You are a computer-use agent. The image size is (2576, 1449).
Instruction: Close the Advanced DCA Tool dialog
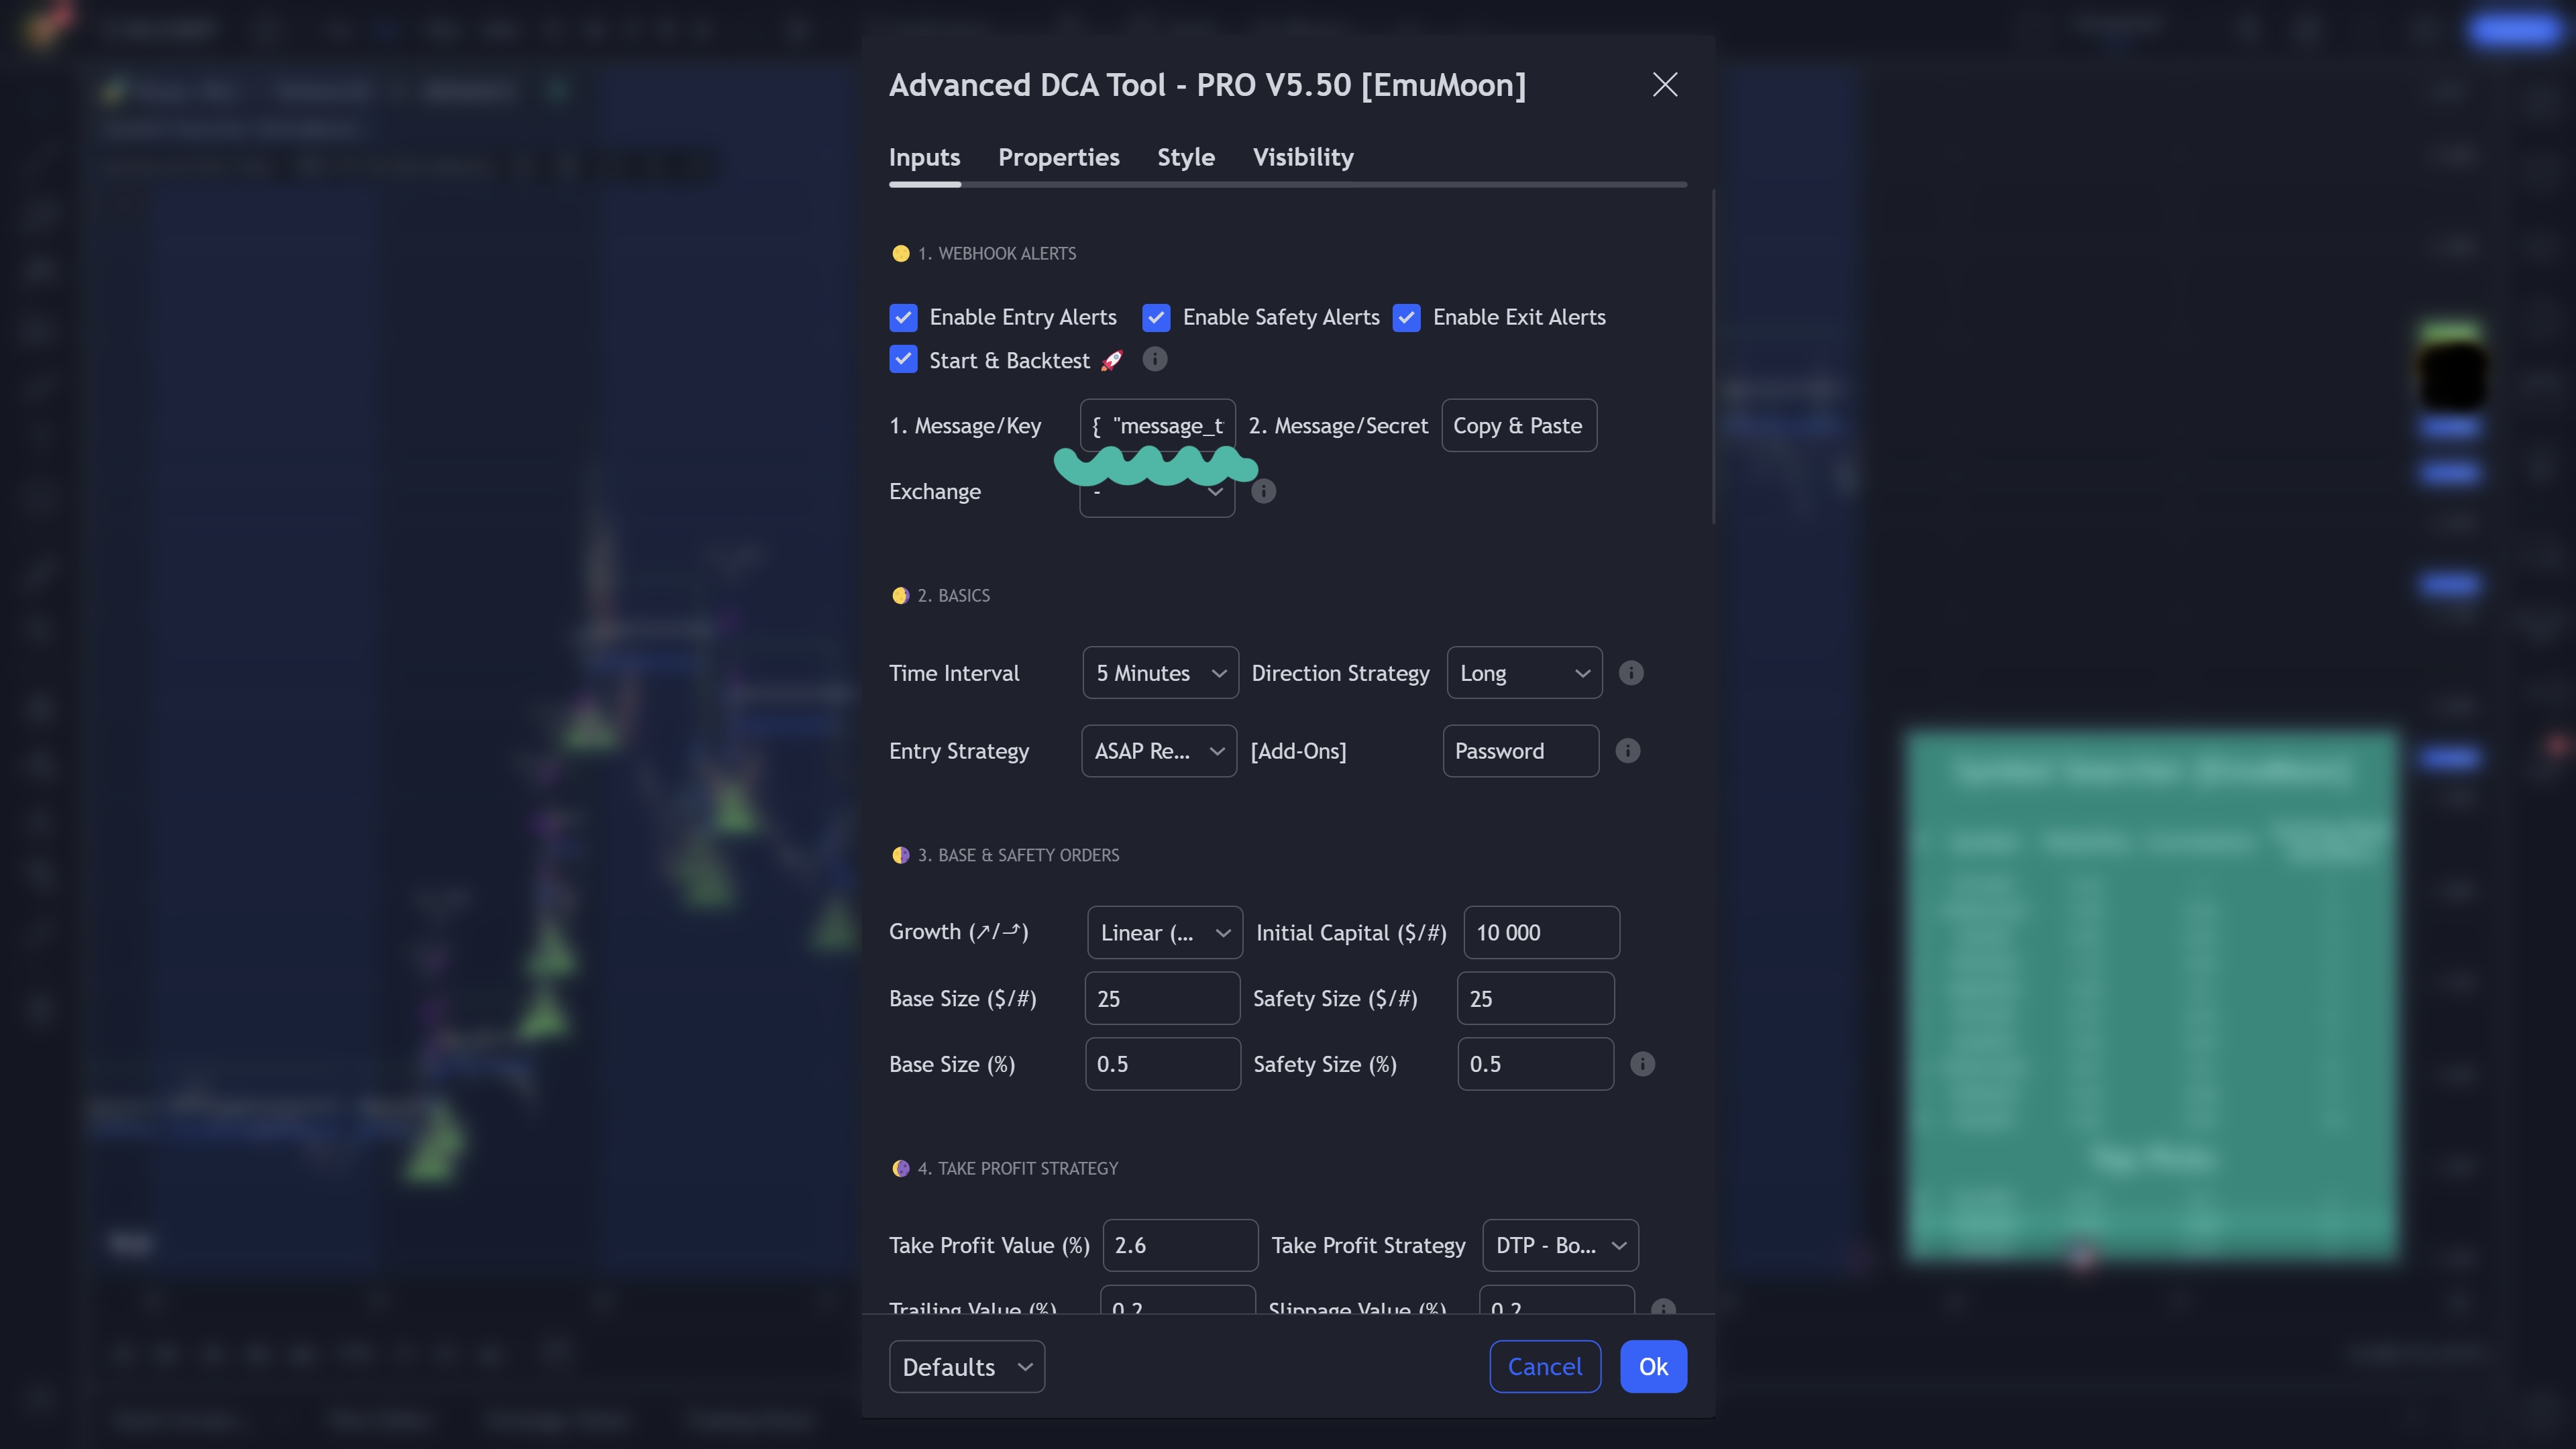[x=1664, y=85]
